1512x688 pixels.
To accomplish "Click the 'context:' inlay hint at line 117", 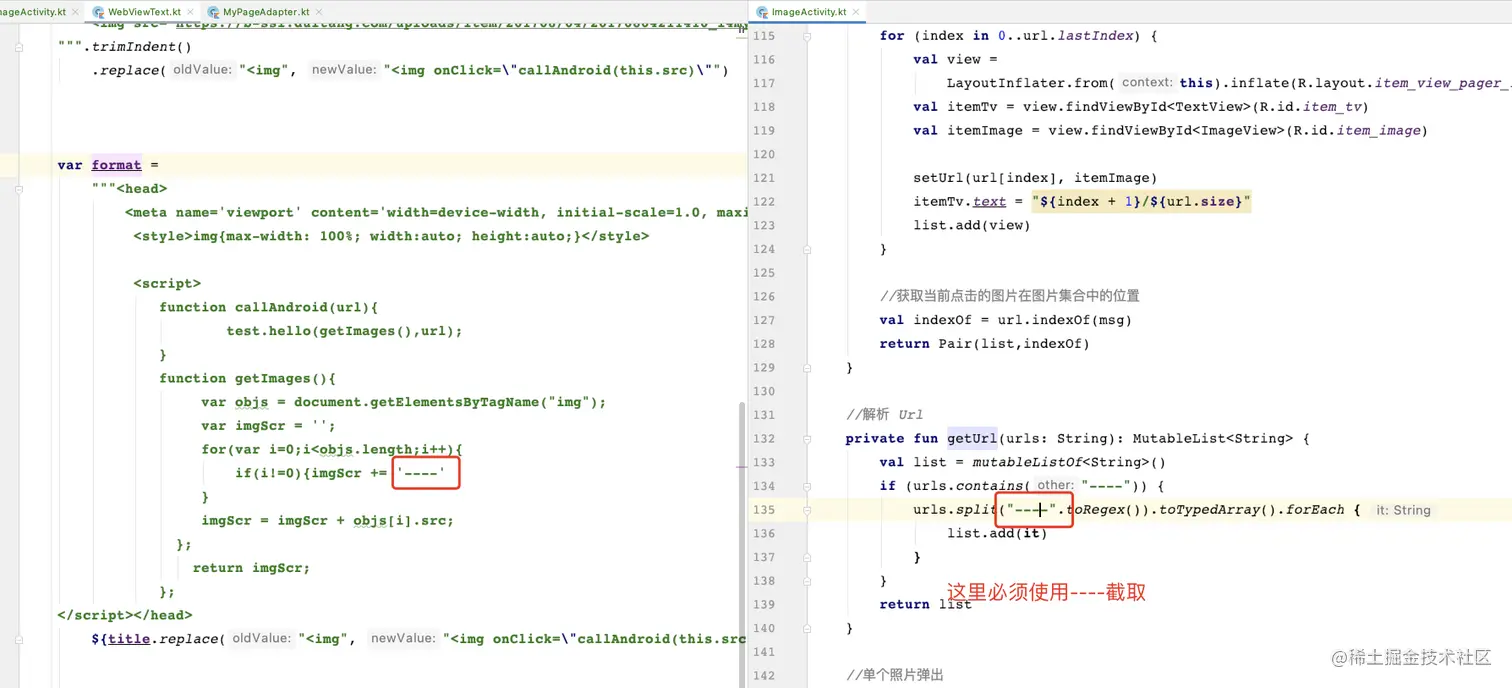I will coord(1147,83).
